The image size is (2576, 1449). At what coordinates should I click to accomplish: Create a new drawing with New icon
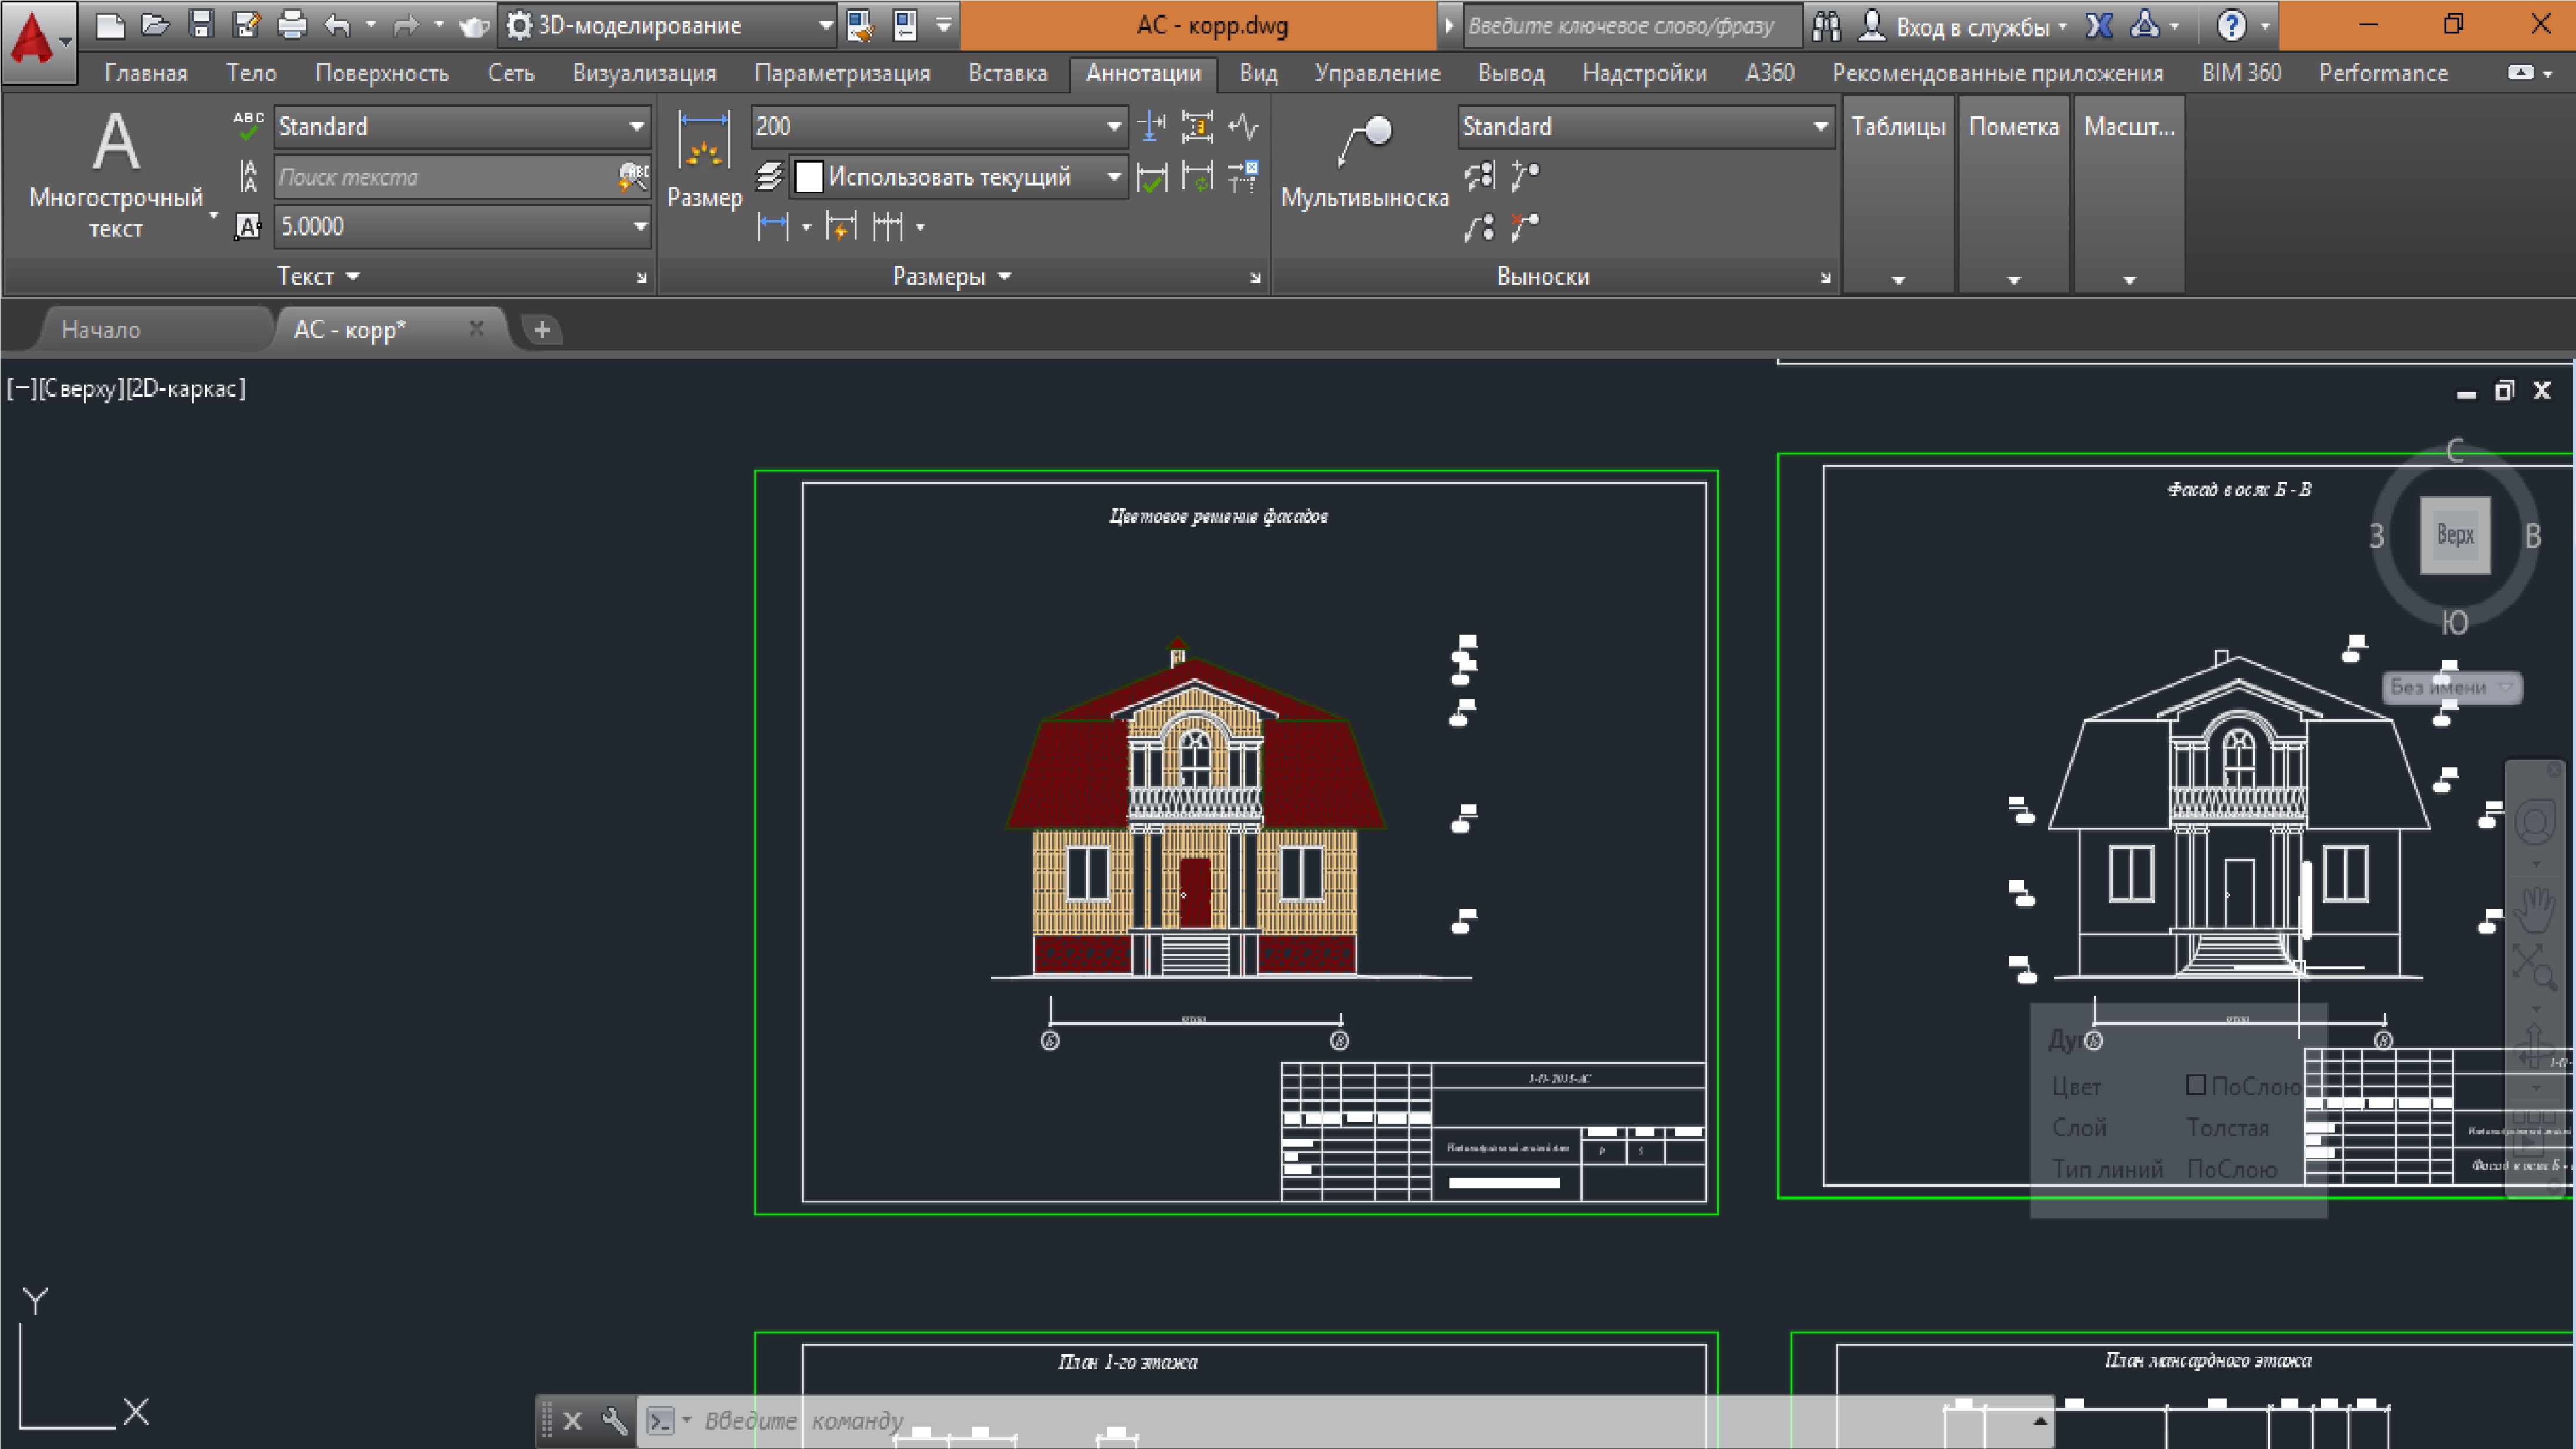click(109, 25)
